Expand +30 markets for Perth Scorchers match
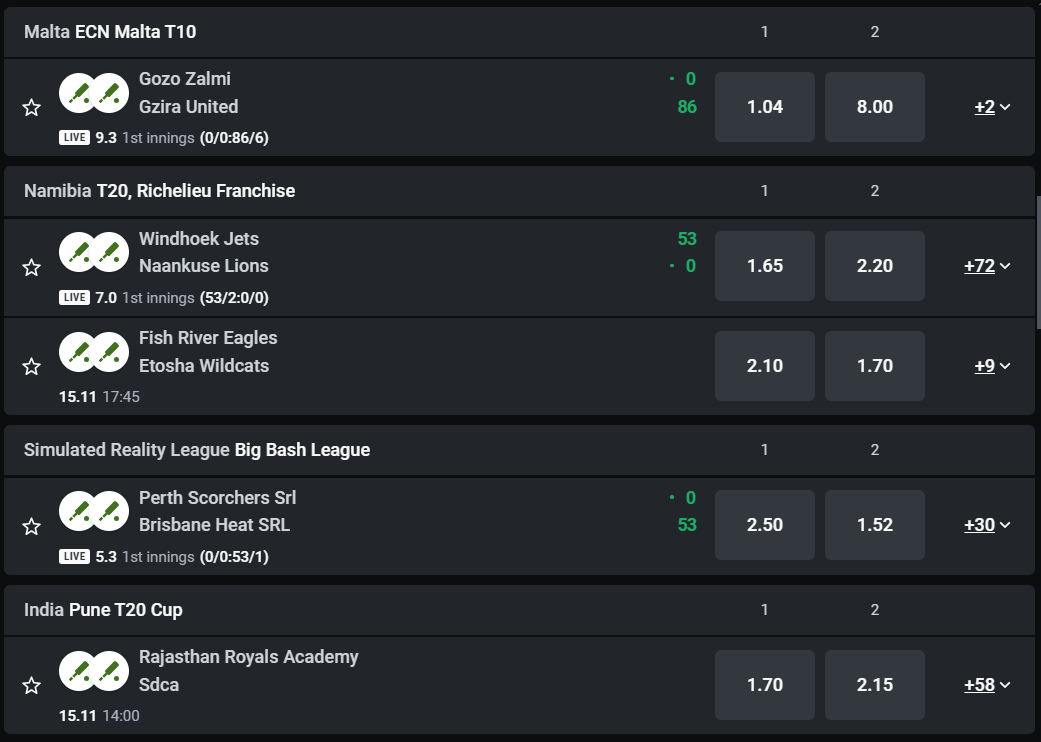Screen dimensions: 1041x742 [987, 525]
